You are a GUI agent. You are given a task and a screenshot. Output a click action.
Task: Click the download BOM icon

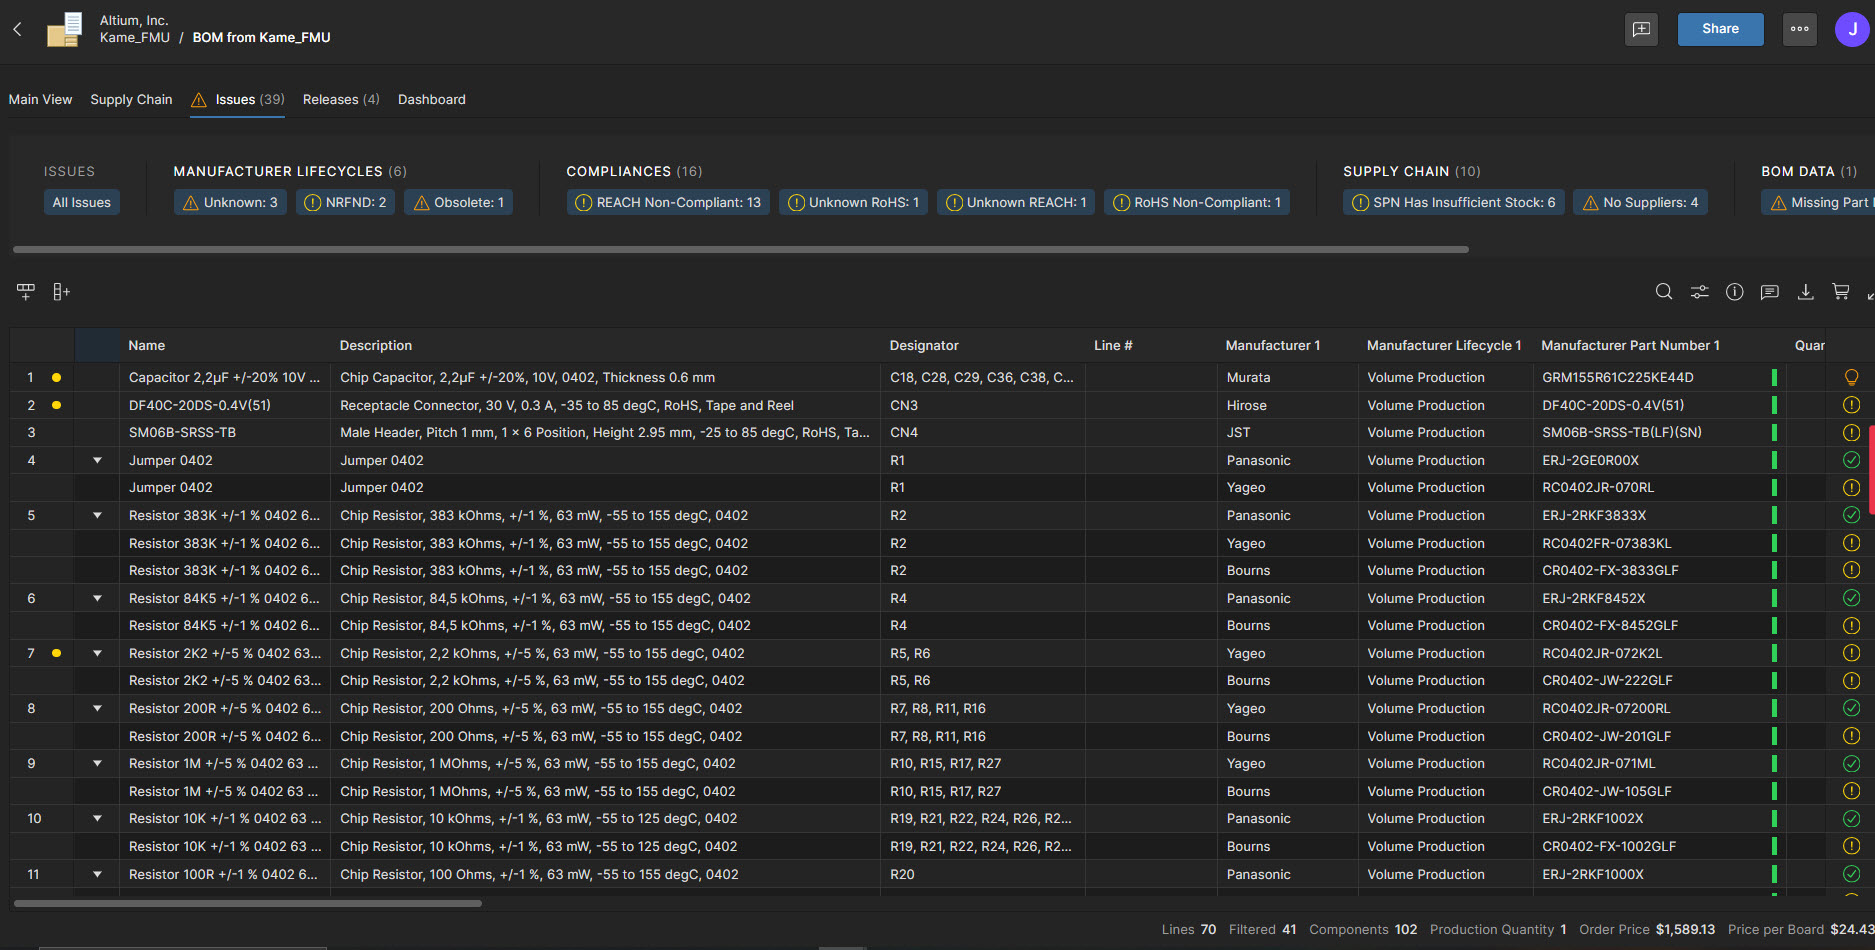click(1805, 291)
